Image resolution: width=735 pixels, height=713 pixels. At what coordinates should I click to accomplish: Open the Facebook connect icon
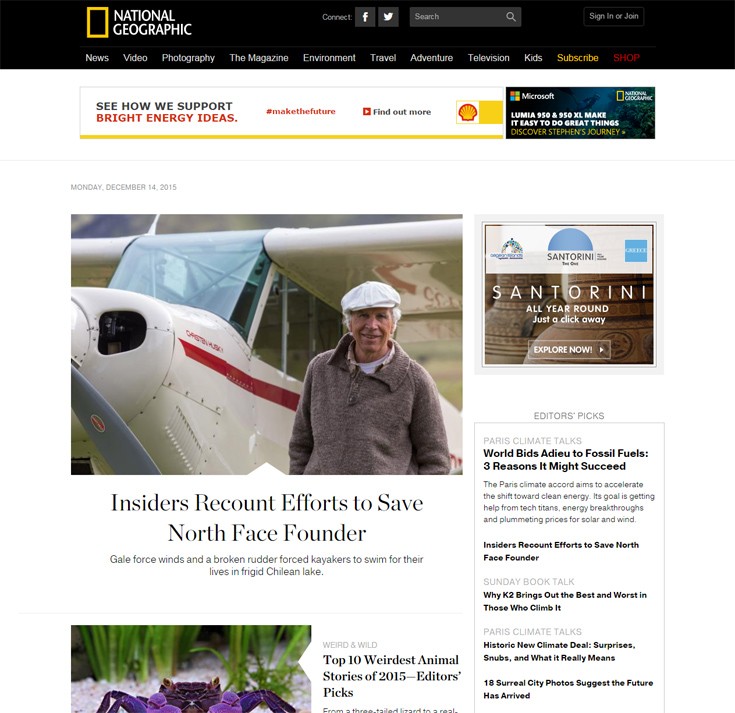[x=365, y=17]
